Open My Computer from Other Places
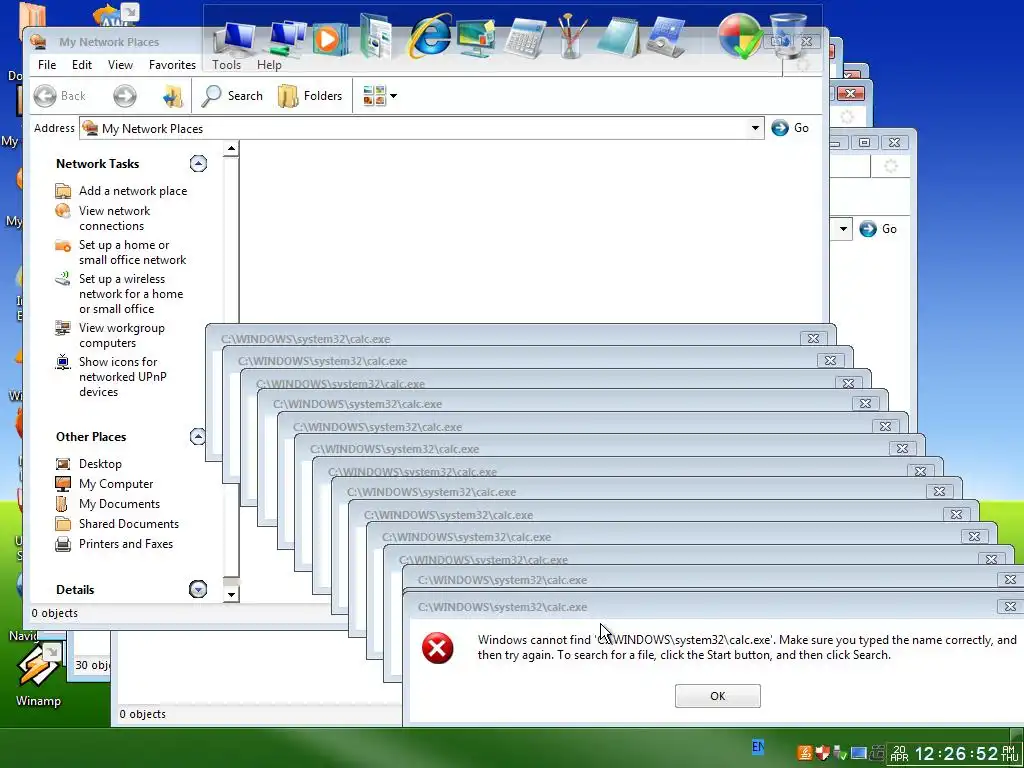Viewport: 1024px width, 768px height. [116, 484]
